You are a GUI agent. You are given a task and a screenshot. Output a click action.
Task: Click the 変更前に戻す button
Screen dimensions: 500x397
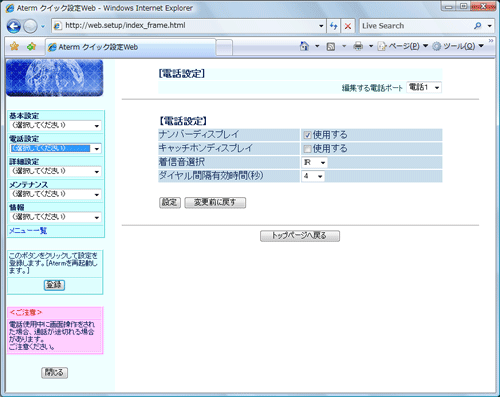(x=215, y=202)
